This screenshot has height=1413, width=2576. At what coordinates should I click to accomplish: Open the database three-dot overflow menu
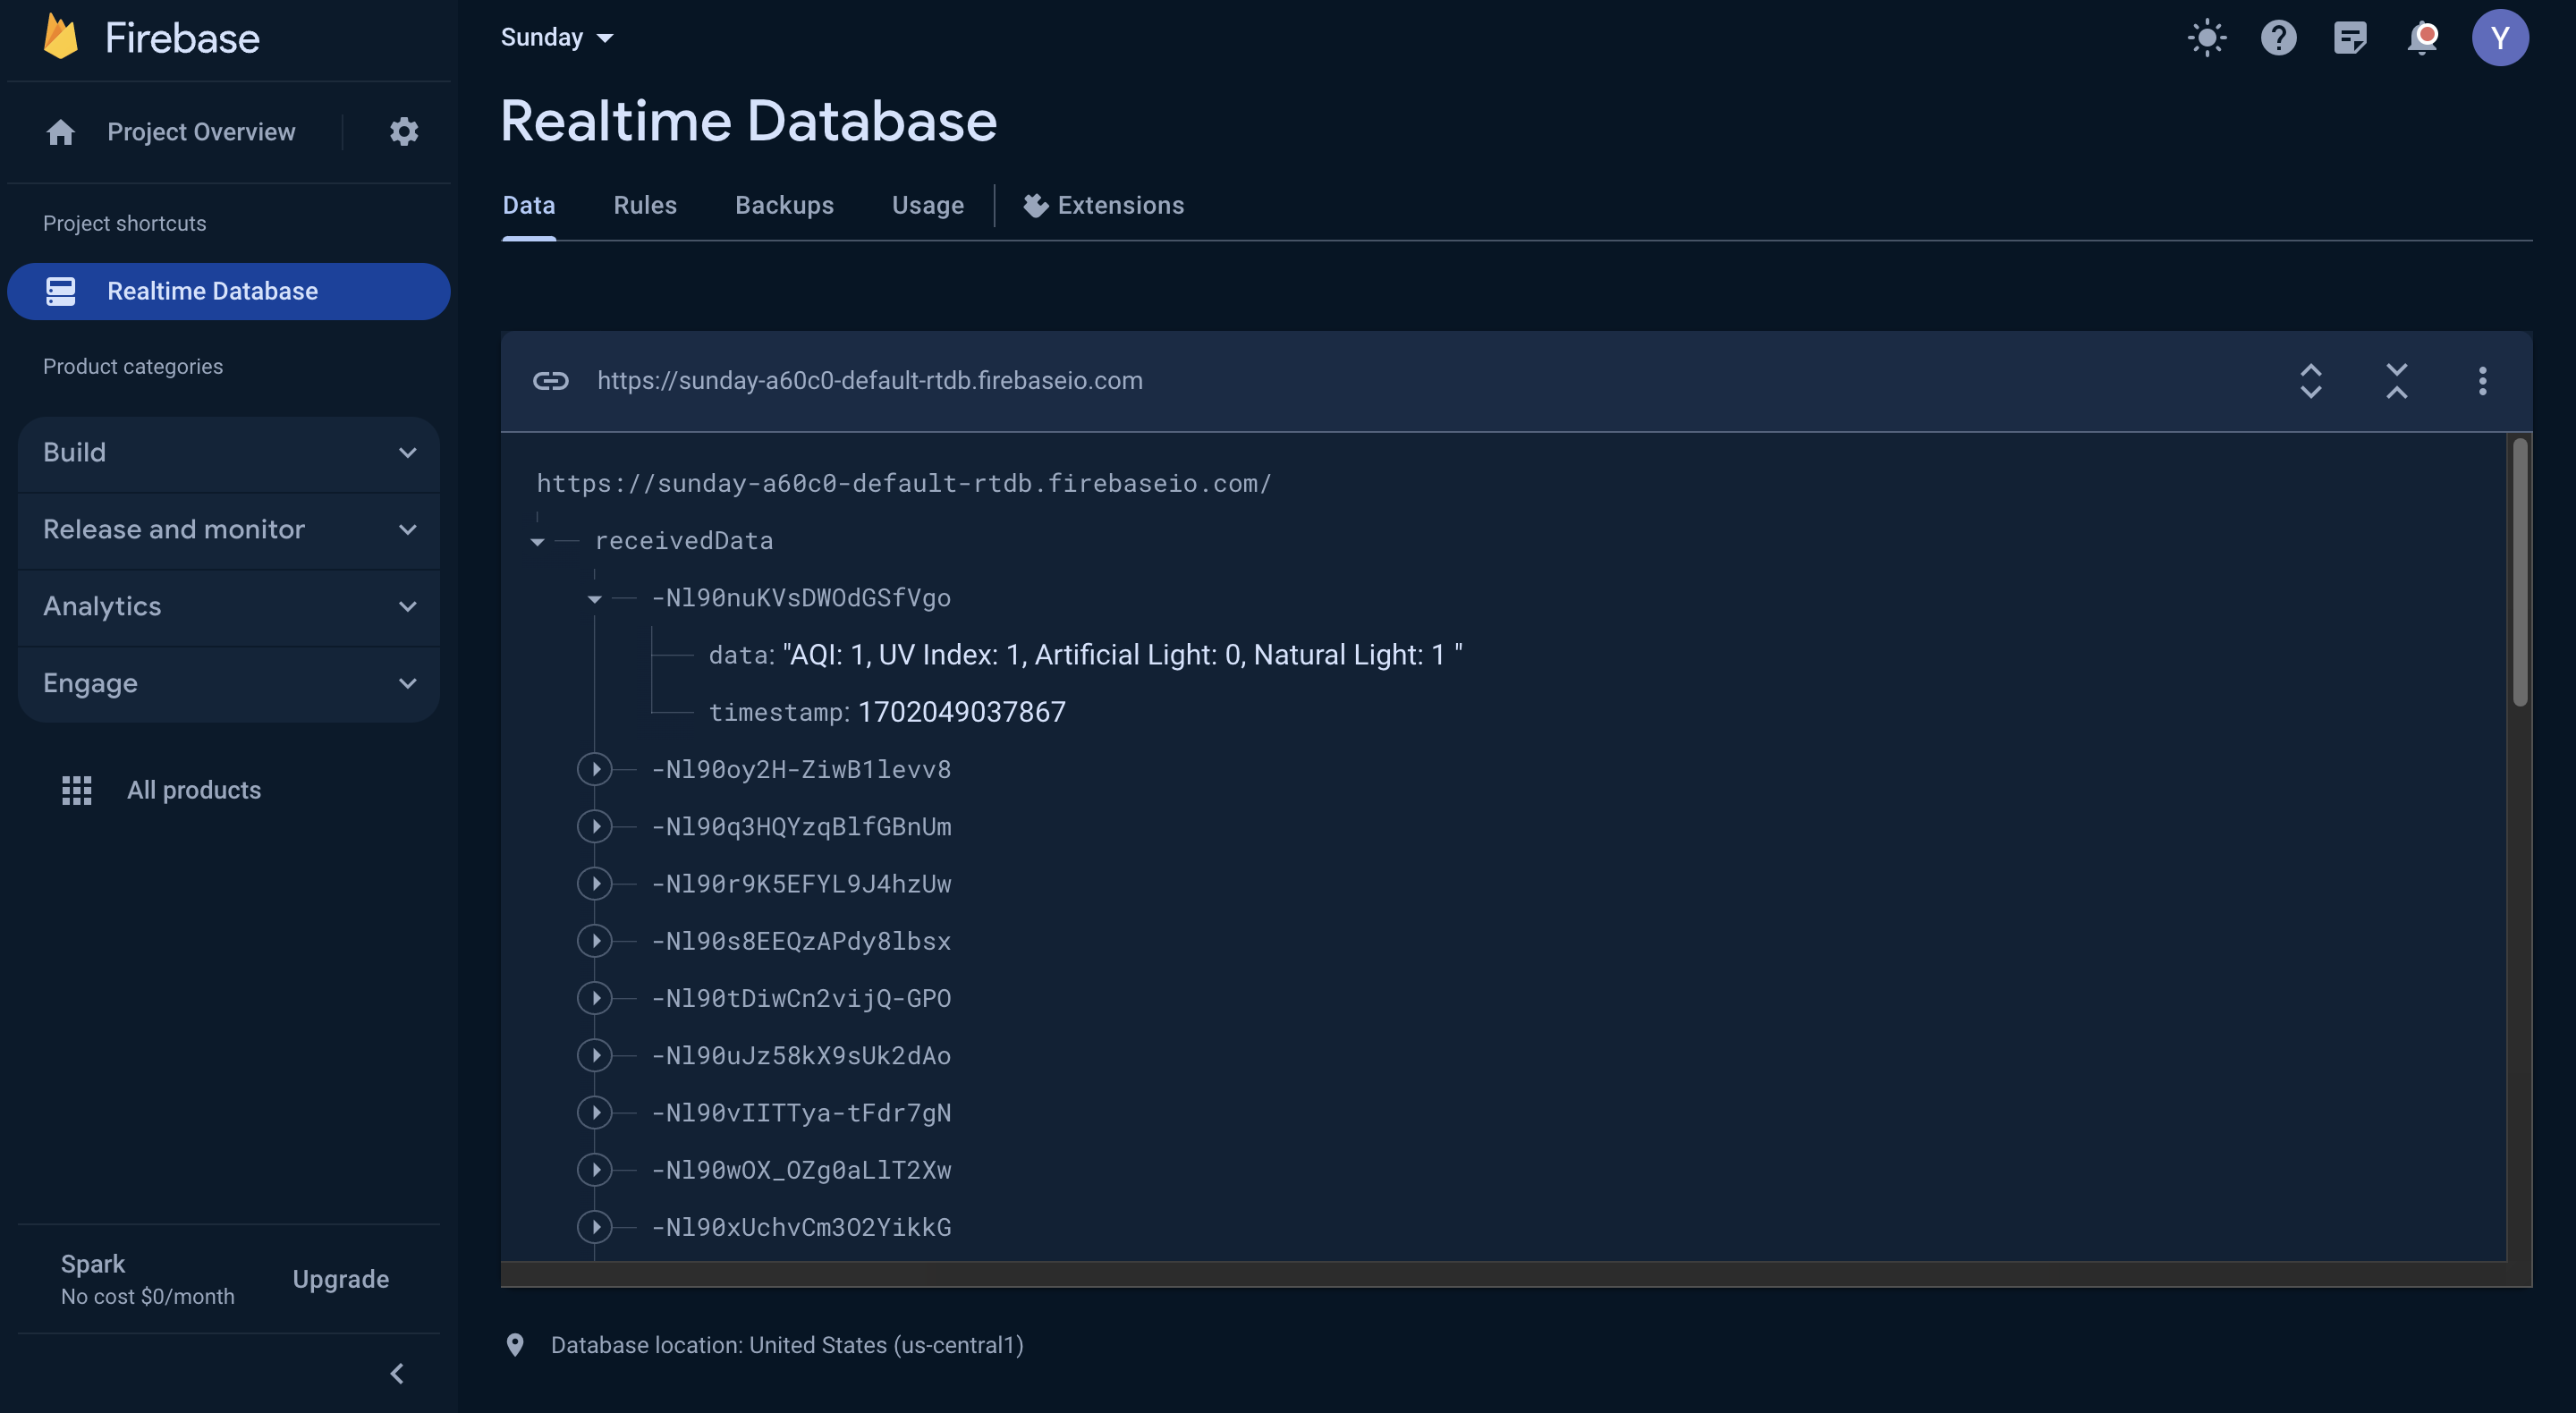click(2482, 381)
